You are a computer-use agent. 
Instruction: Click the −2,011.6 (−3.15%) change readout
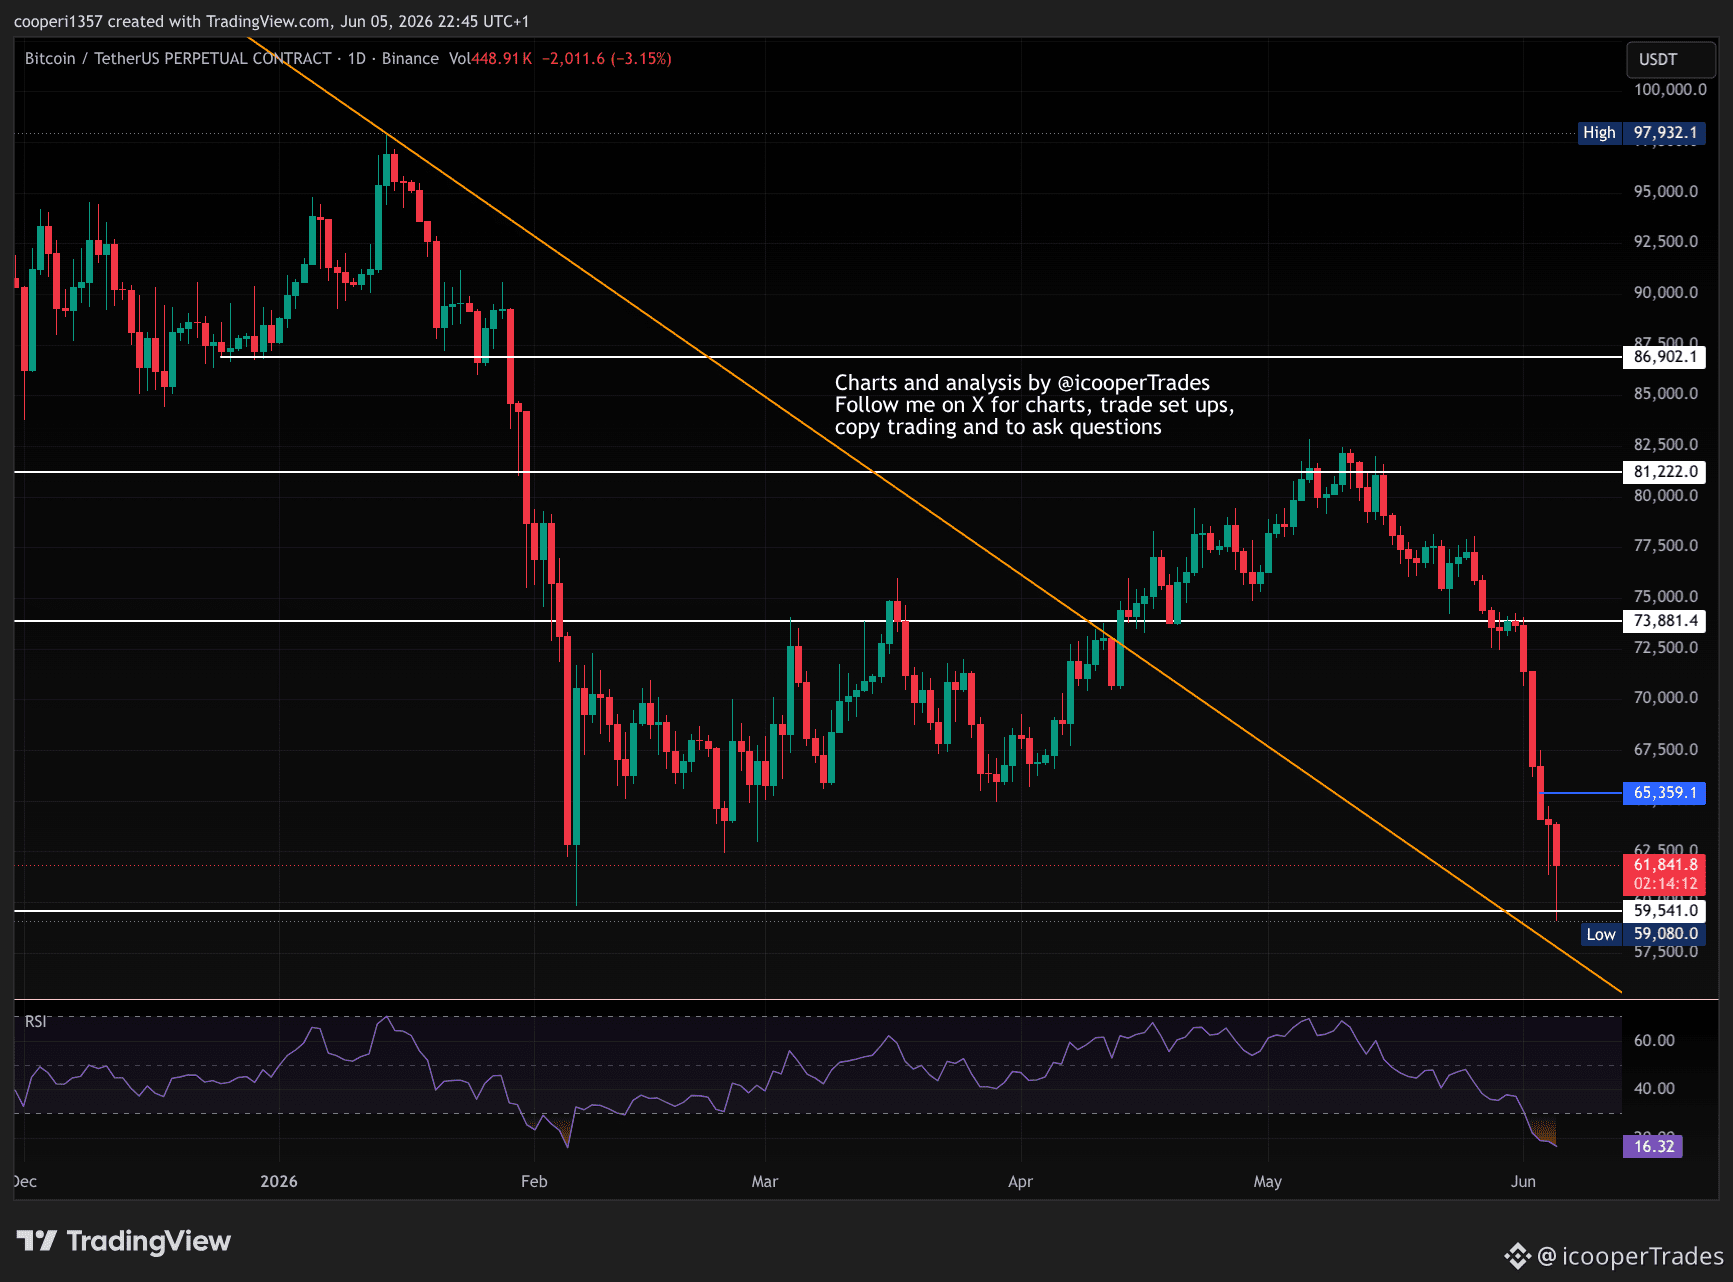(x=607, y=59)
